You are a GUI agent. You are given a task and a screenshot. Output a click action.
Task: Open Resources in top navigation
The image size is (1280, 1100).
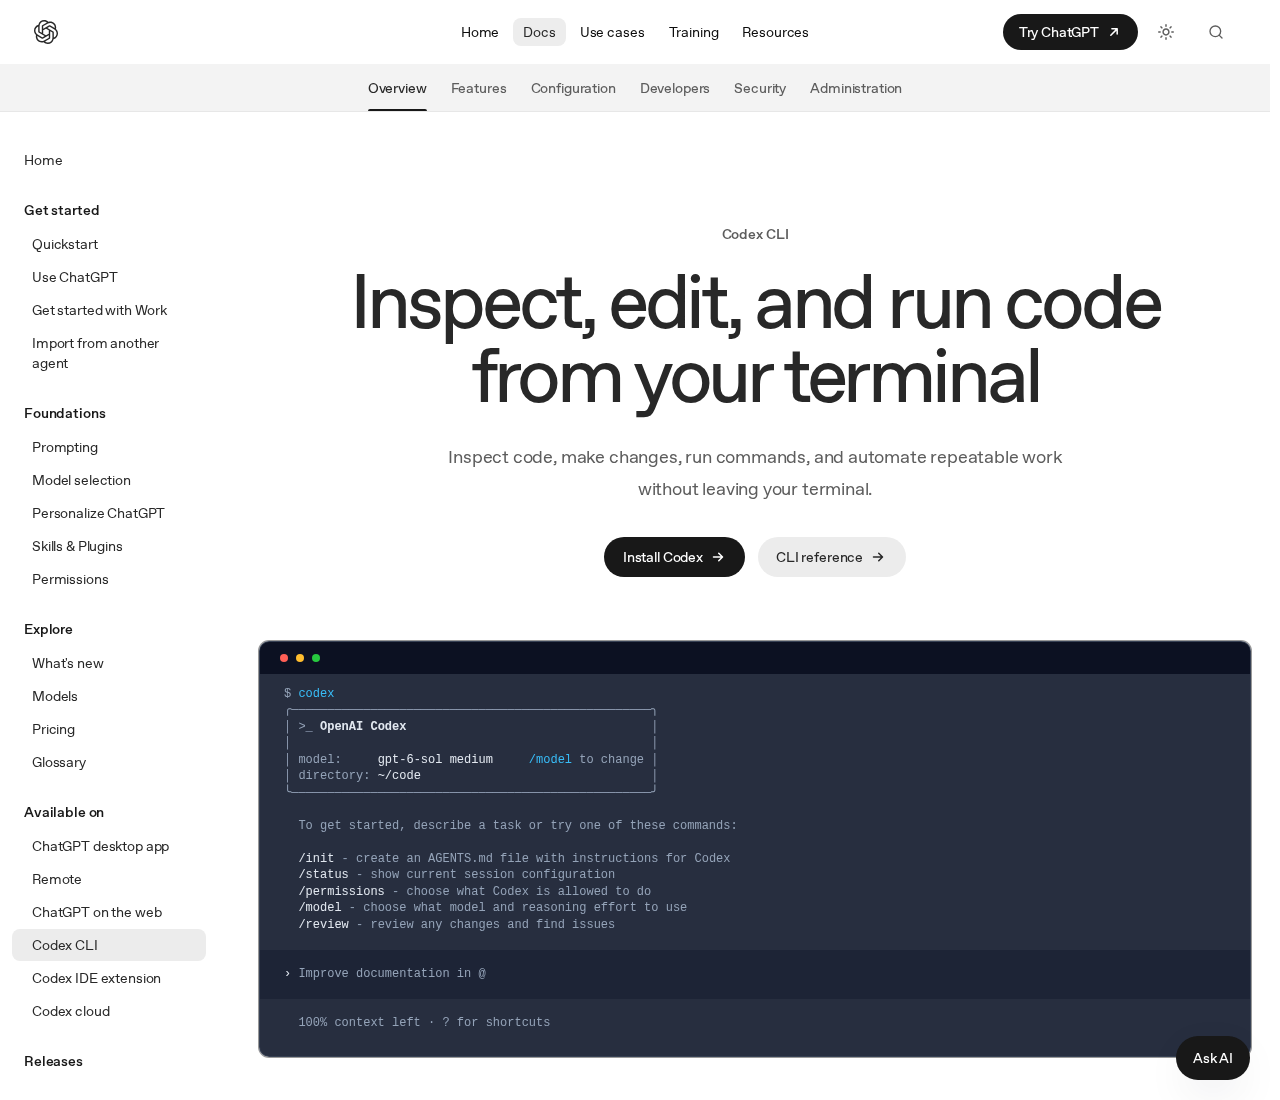775,32
